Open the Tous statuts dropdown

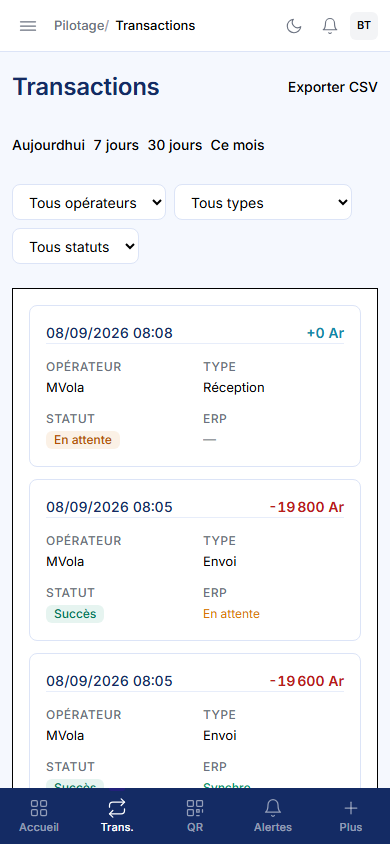pyautogui.click(x=76, y=247)
